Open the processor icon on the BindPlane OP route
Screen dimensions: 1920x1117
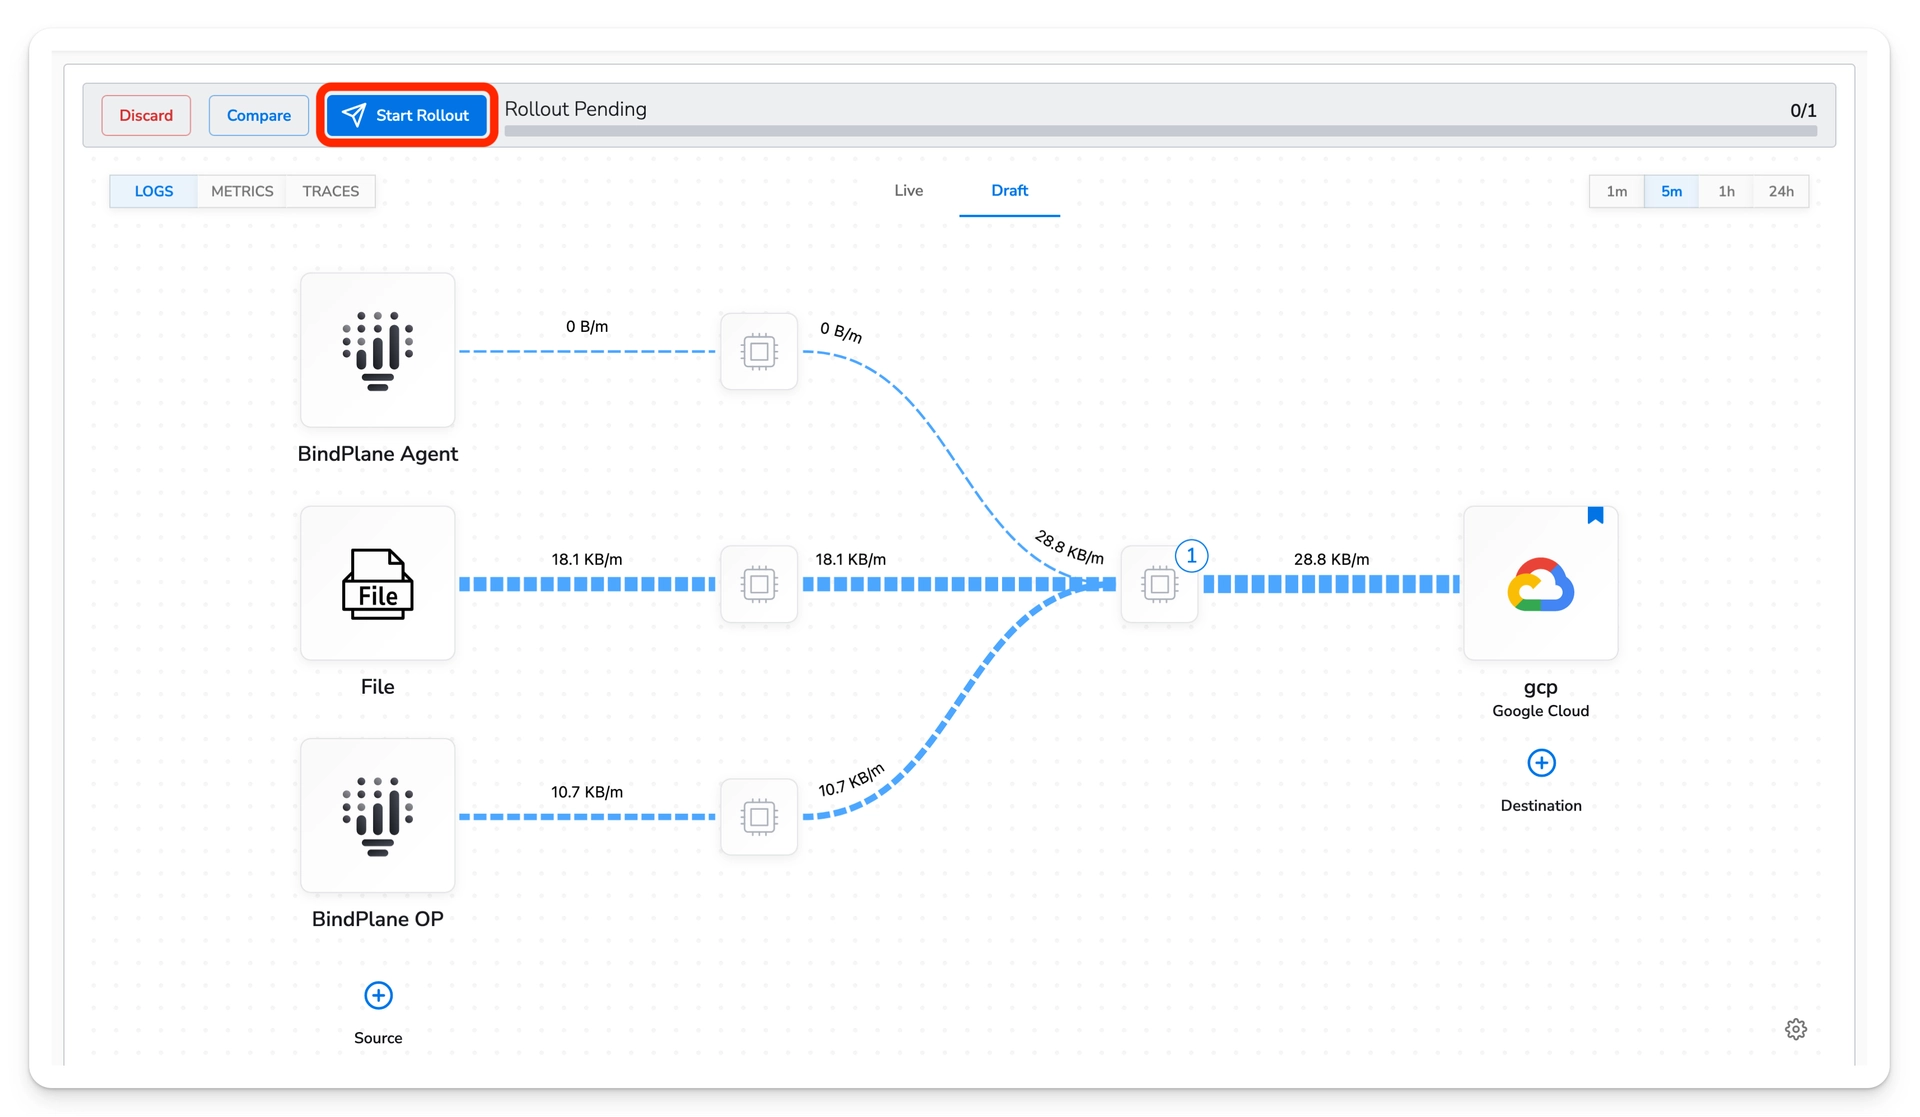(759, 817)
